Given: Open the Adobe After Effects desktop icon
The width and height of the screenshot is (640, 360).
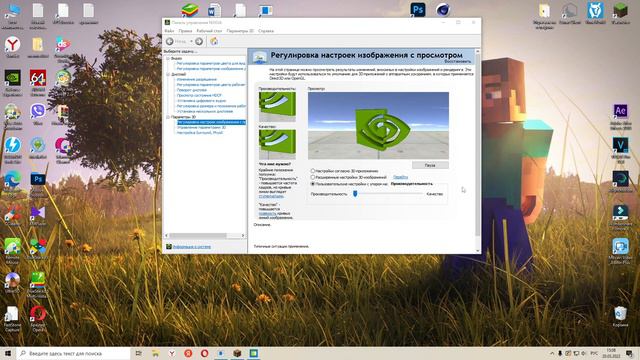Looking at the screenshot, I should (x=620, y=111).
